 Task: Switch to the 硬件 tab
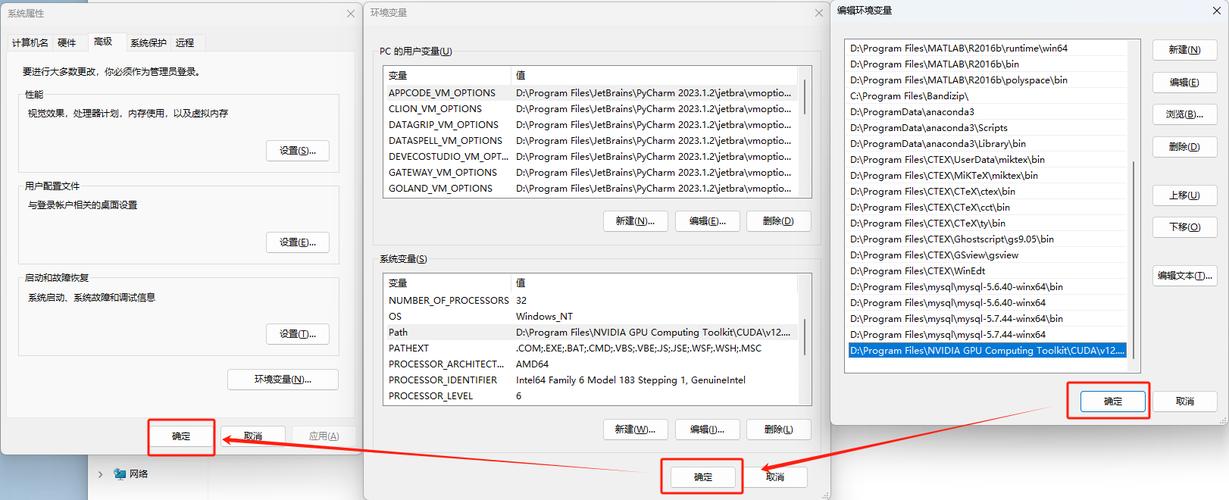click(x=67, y=42)
